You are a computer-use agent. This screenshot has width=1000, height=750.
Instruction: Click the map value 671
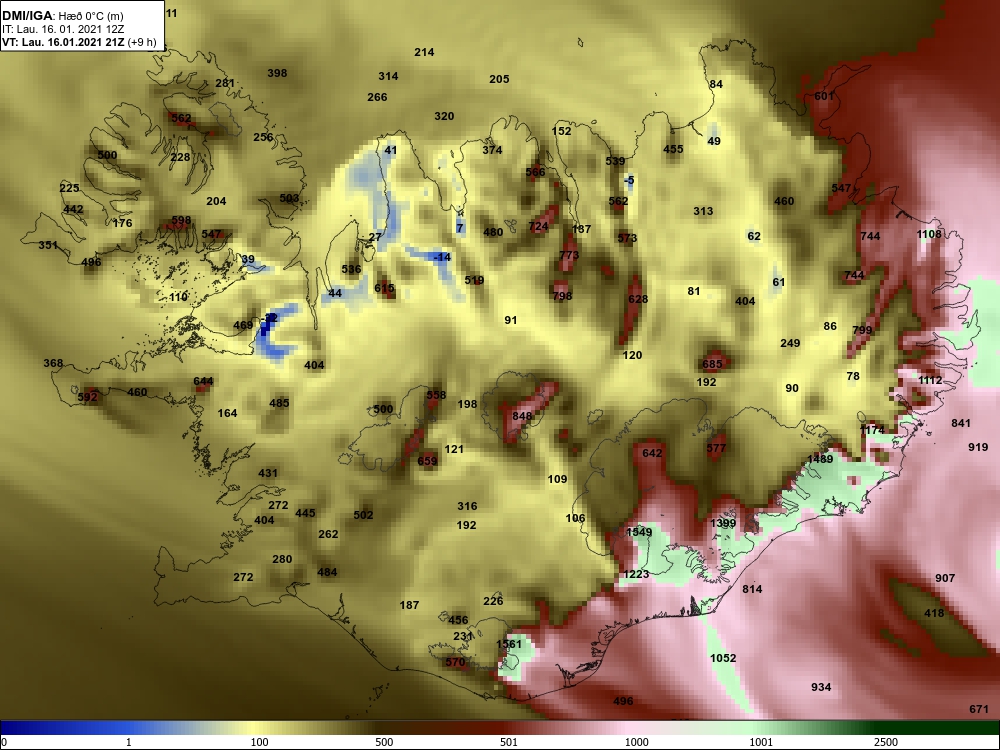(x=978, y=709)
